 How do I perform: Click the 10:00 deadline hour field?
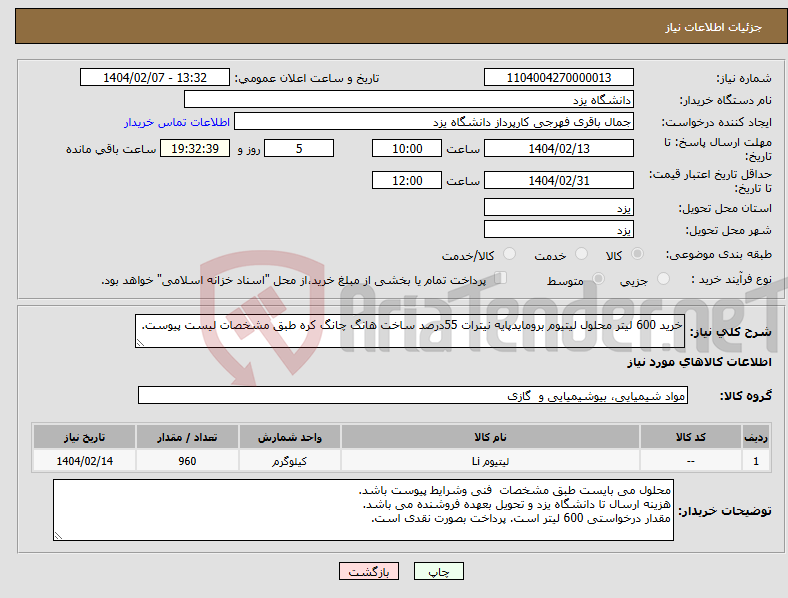407,148
